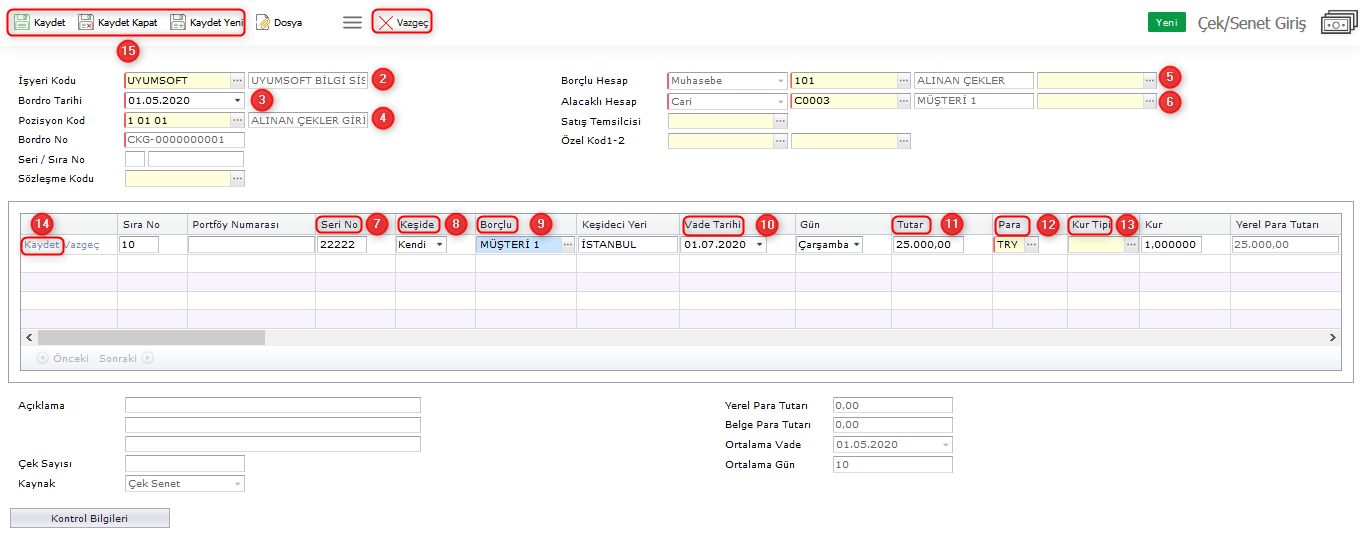The height and width of the screenshot is (541, 1360).
Task: Expand the Alacaklı Hesap Cari dropdown
Action: [x=780, y=101]
